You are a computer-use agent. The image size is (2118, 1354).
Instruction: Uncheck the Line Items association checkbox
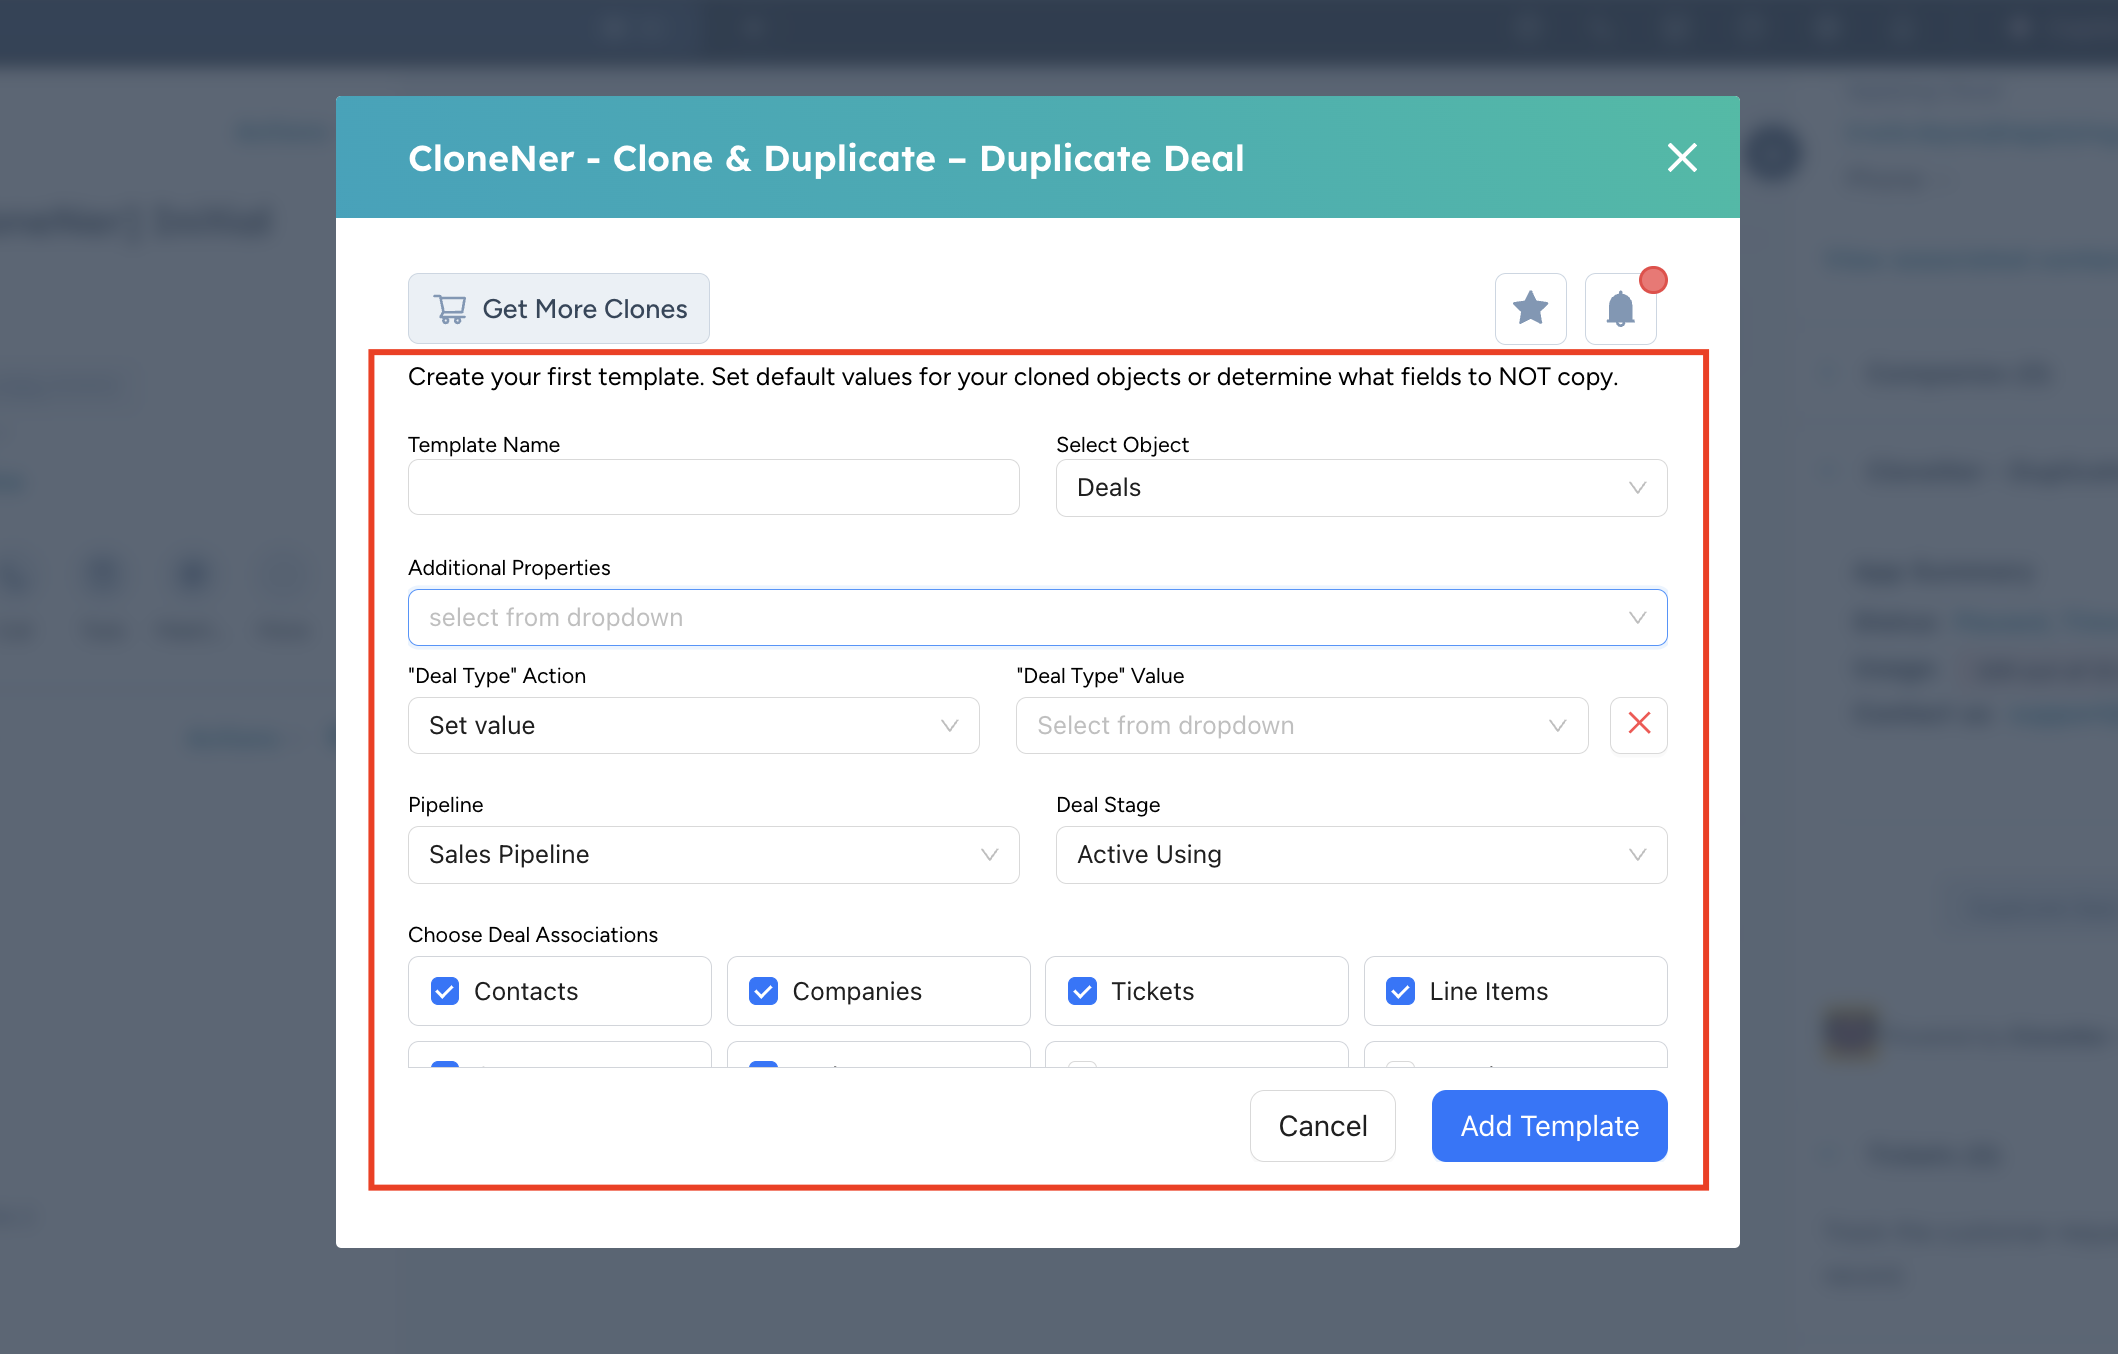(1401, 991)
